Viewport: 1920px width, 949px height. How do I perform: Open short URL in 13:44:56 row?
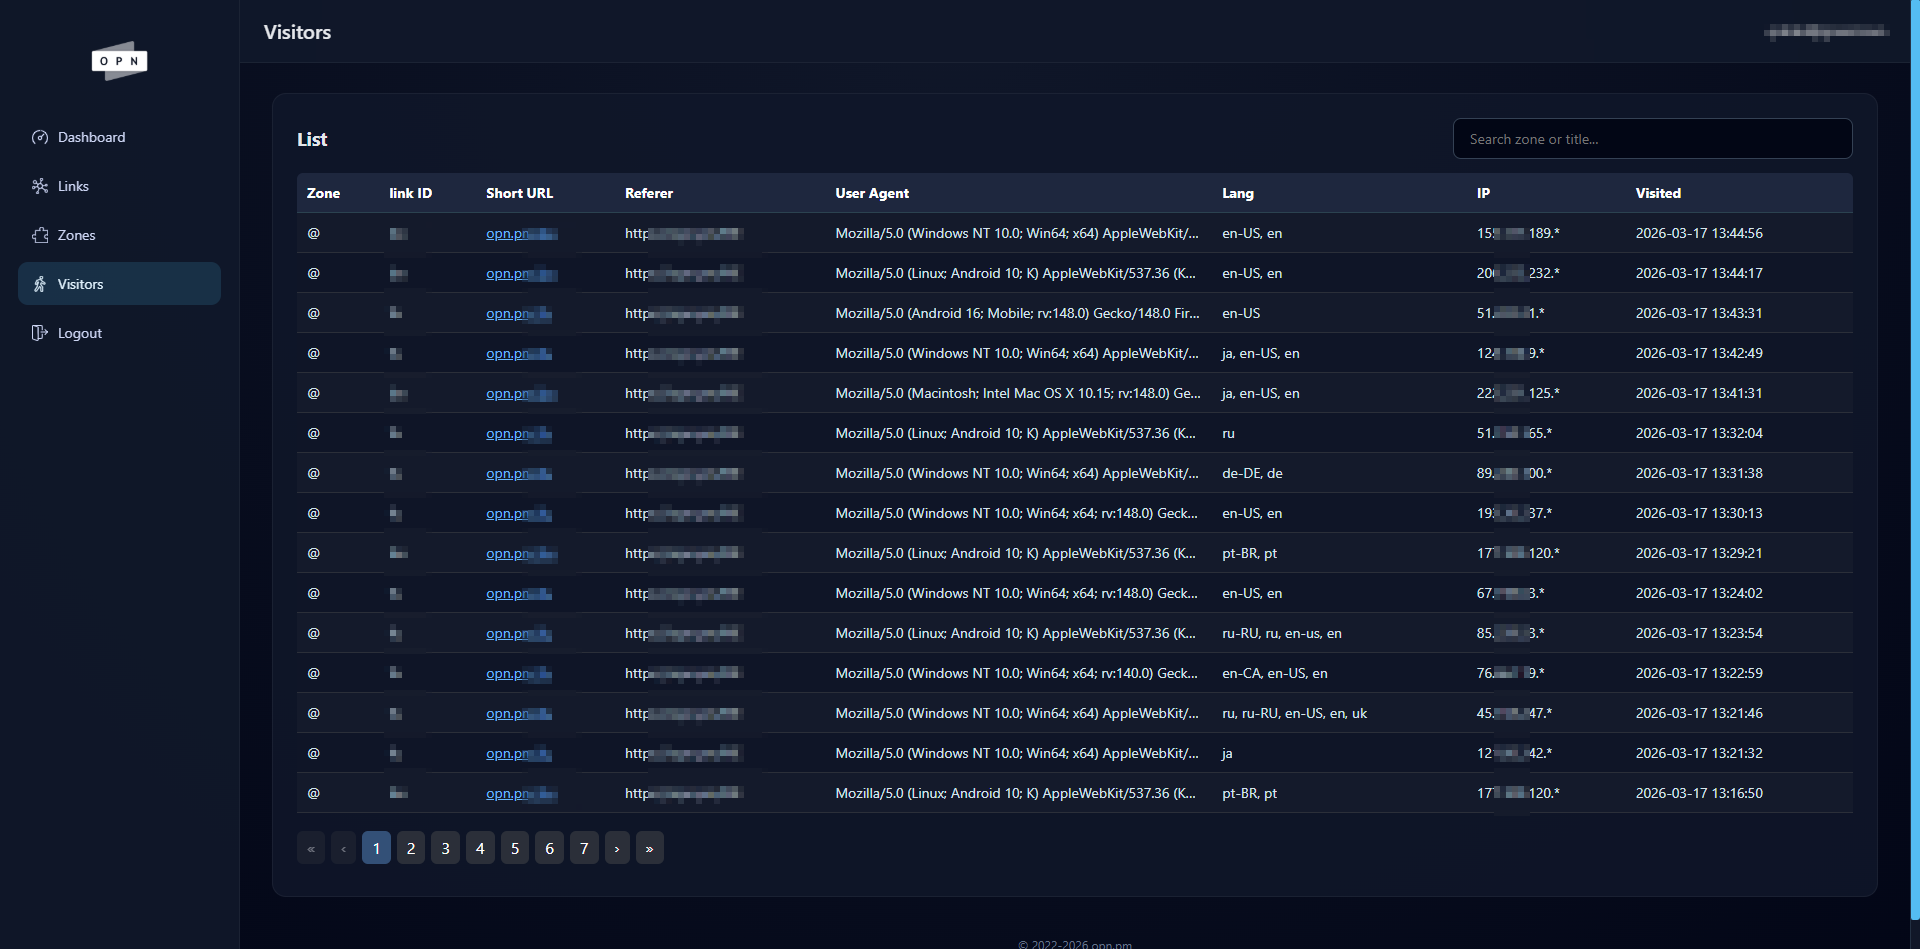pyautogui.click(x=521, y=233)
